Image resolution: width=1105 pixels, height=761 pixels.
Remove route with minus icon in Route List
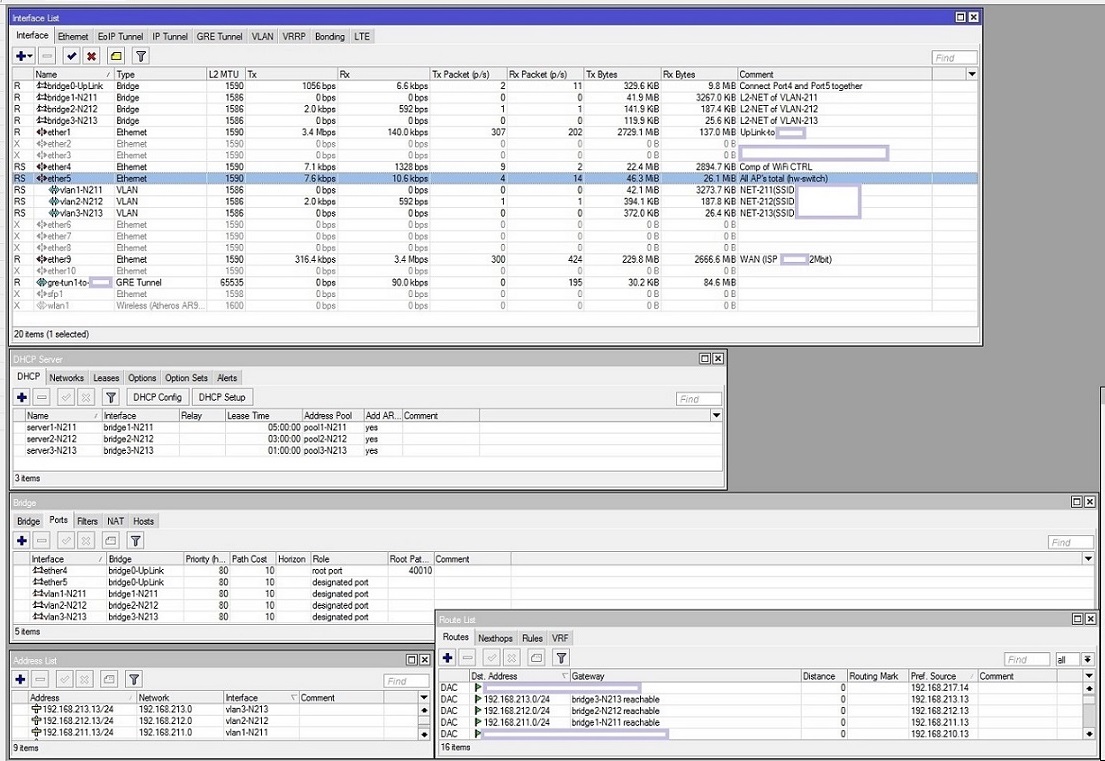tap(467, 657)
